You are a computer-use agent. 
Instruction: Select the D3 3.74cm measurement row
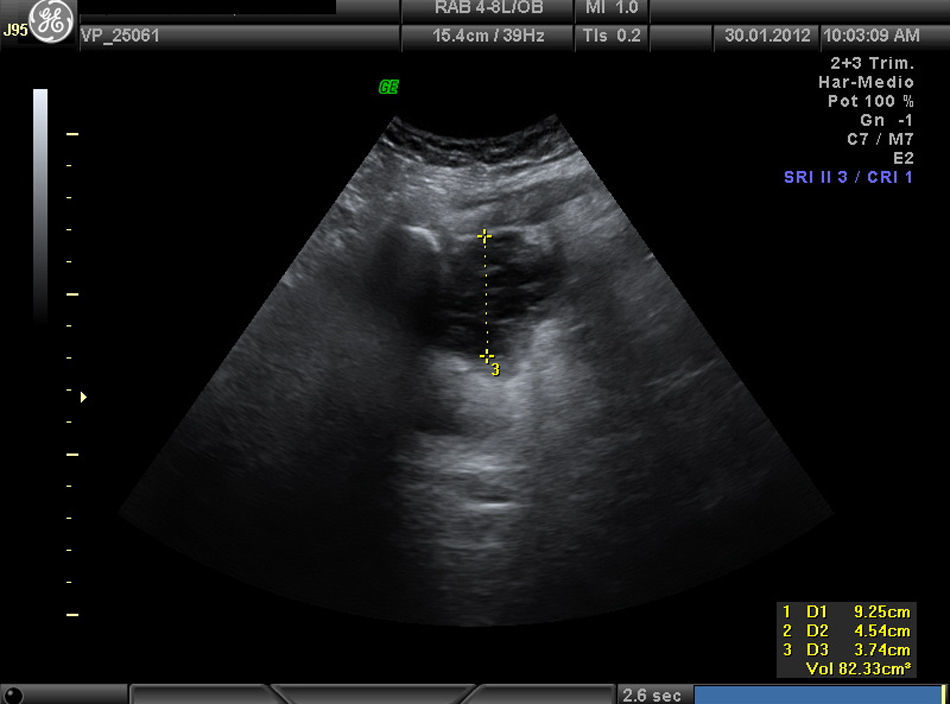[x=846, y=650]
